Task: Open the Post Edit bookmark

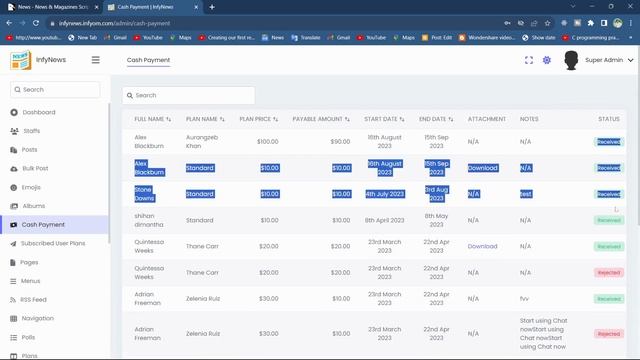Action: coord(437,38)
